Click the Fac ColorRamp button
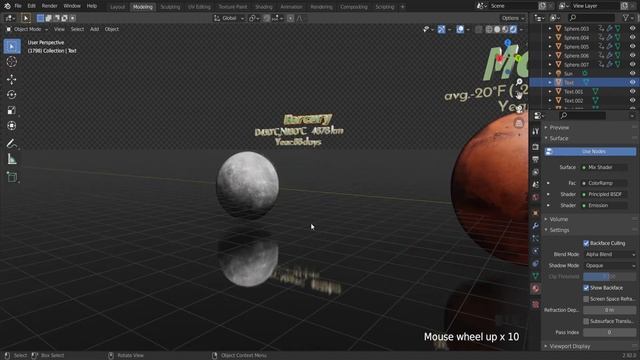Screen dimensions: 640x360 click(x=604, y=183)
